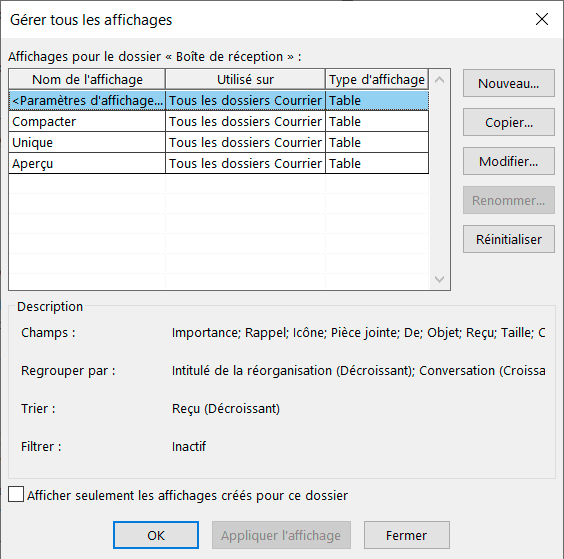The image size is (564, 559).
Task: Click the Fermer button
Action: click(406, 535)
